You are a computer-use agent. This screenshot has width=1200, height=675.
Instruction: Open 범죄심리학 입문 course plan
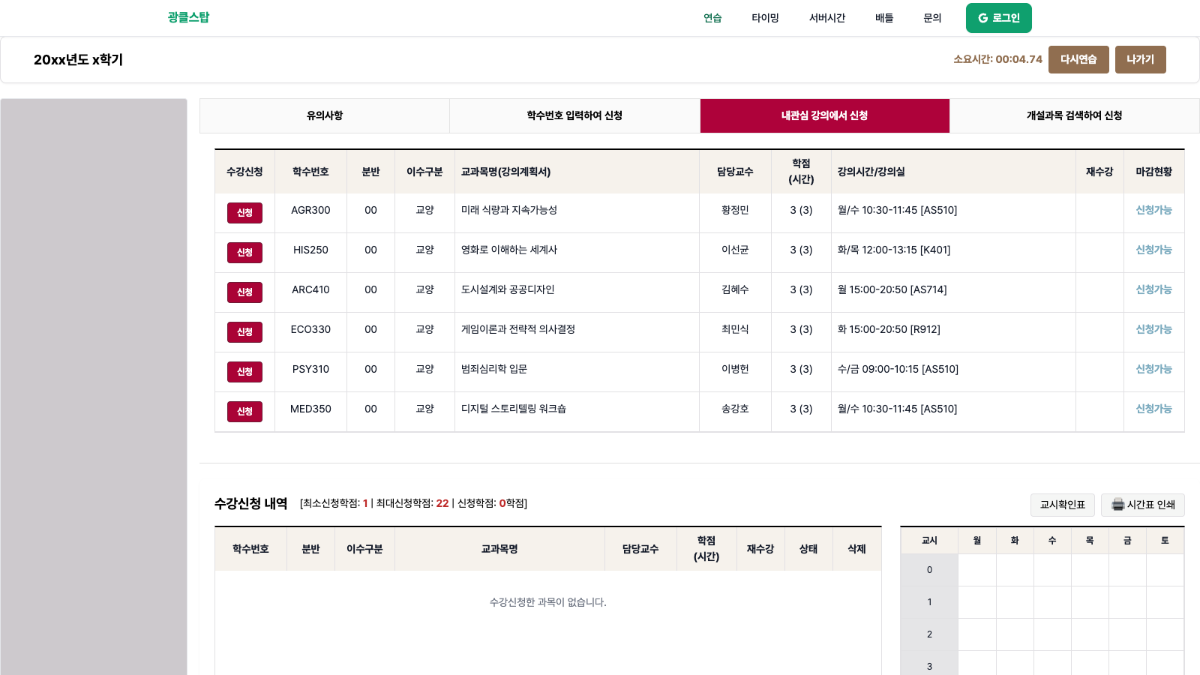click(x=494, y=369)
